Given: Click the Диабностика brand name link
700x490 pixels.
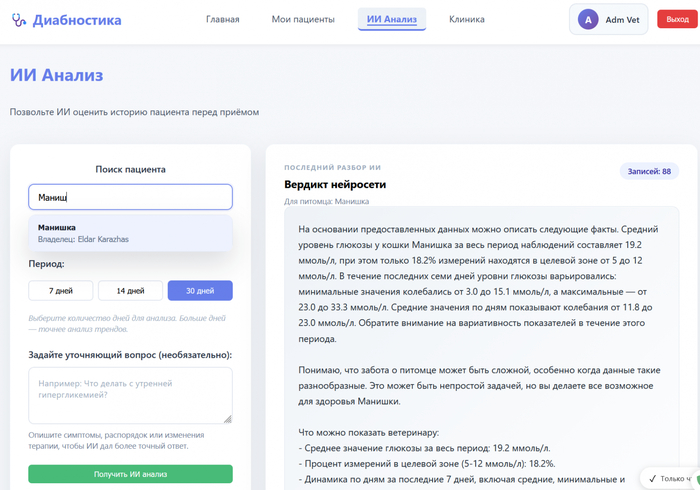Looking at the screenshot, I should 77,20.
